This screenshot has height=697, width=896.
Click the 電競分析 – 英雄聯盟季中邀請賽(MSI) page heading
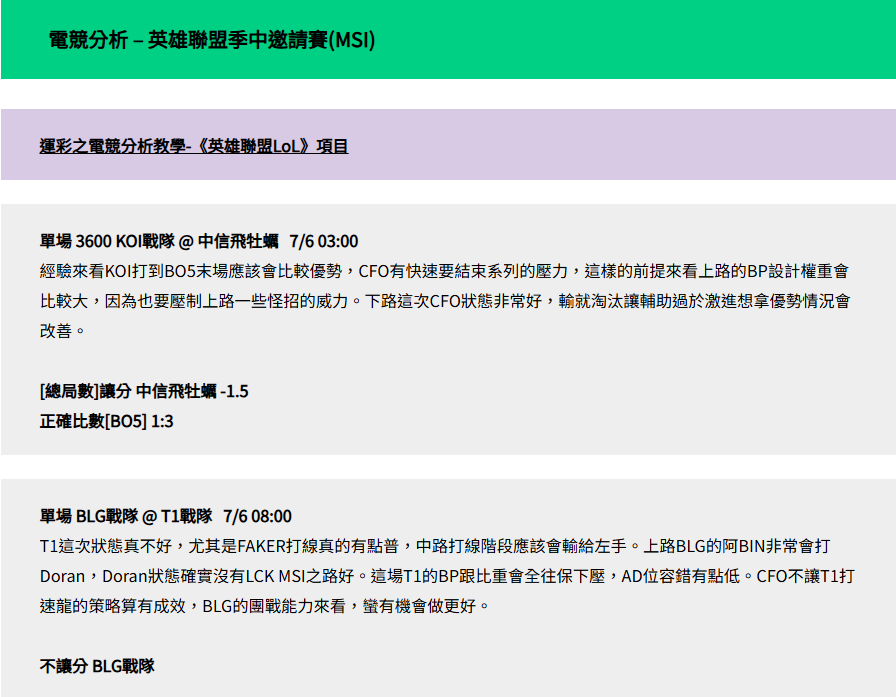212,40
